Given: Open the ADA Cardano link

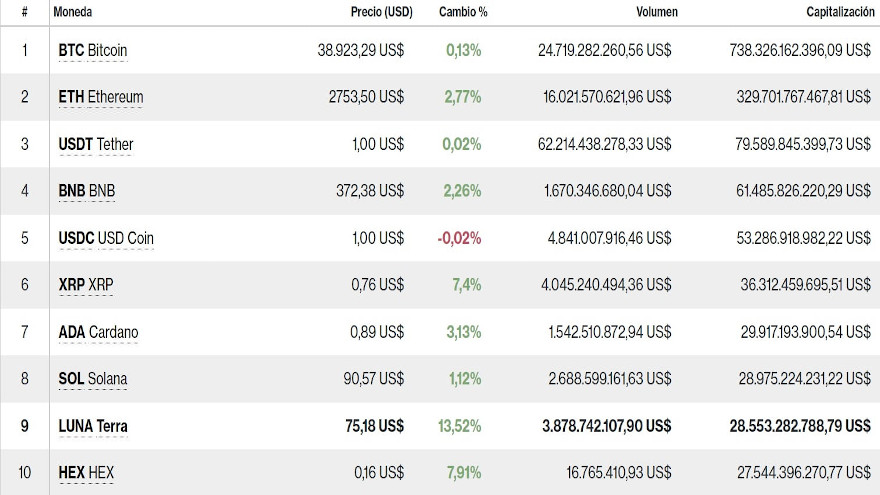Looking at the screenshot, I should pyautogui.click(x=98, y=332).
